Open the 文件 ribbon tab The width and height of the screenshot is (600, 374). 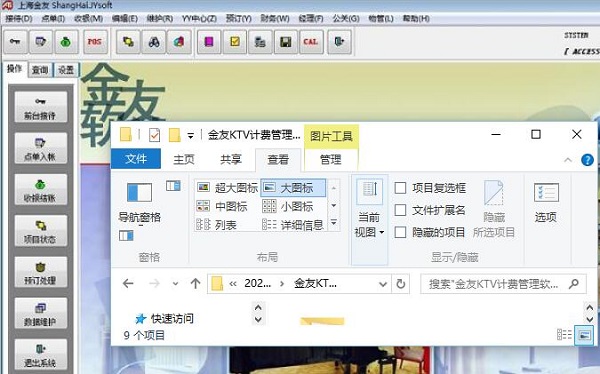tap(136, 159)
